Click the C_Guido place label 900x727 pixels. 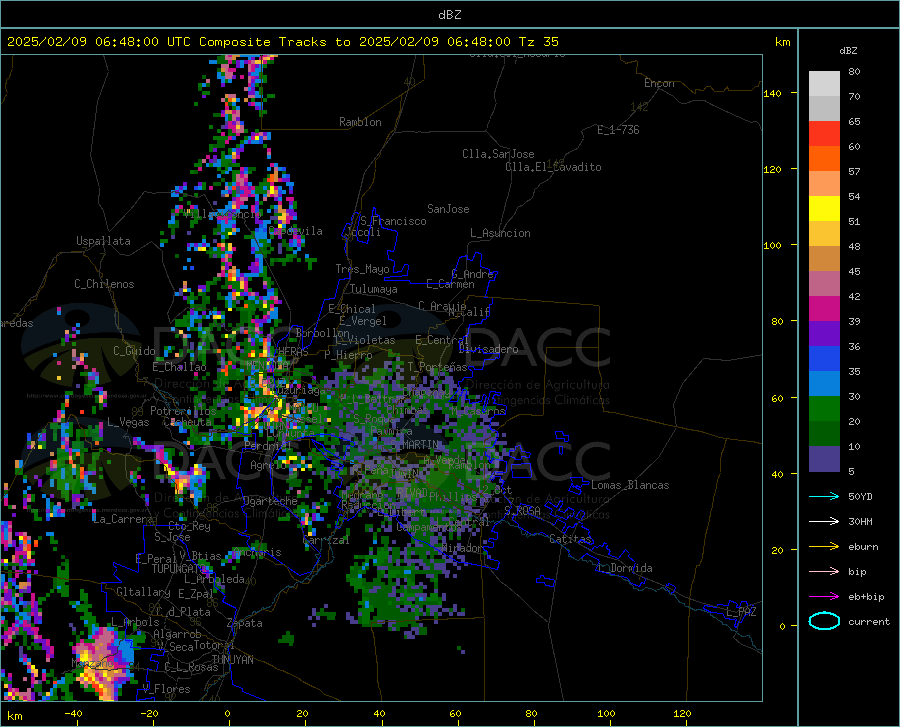point(134,351)
